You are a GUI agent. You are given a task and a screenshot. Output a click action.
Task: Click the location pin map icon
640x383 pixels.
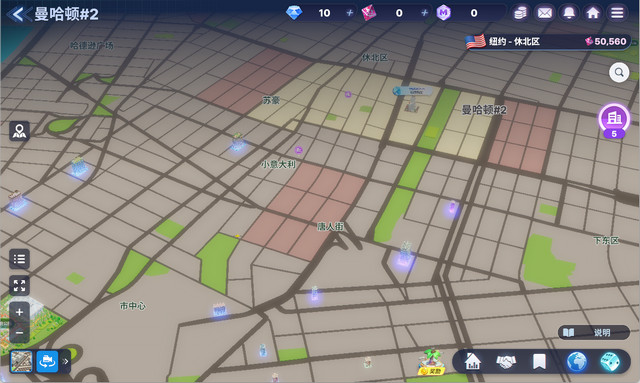[19, 131]
